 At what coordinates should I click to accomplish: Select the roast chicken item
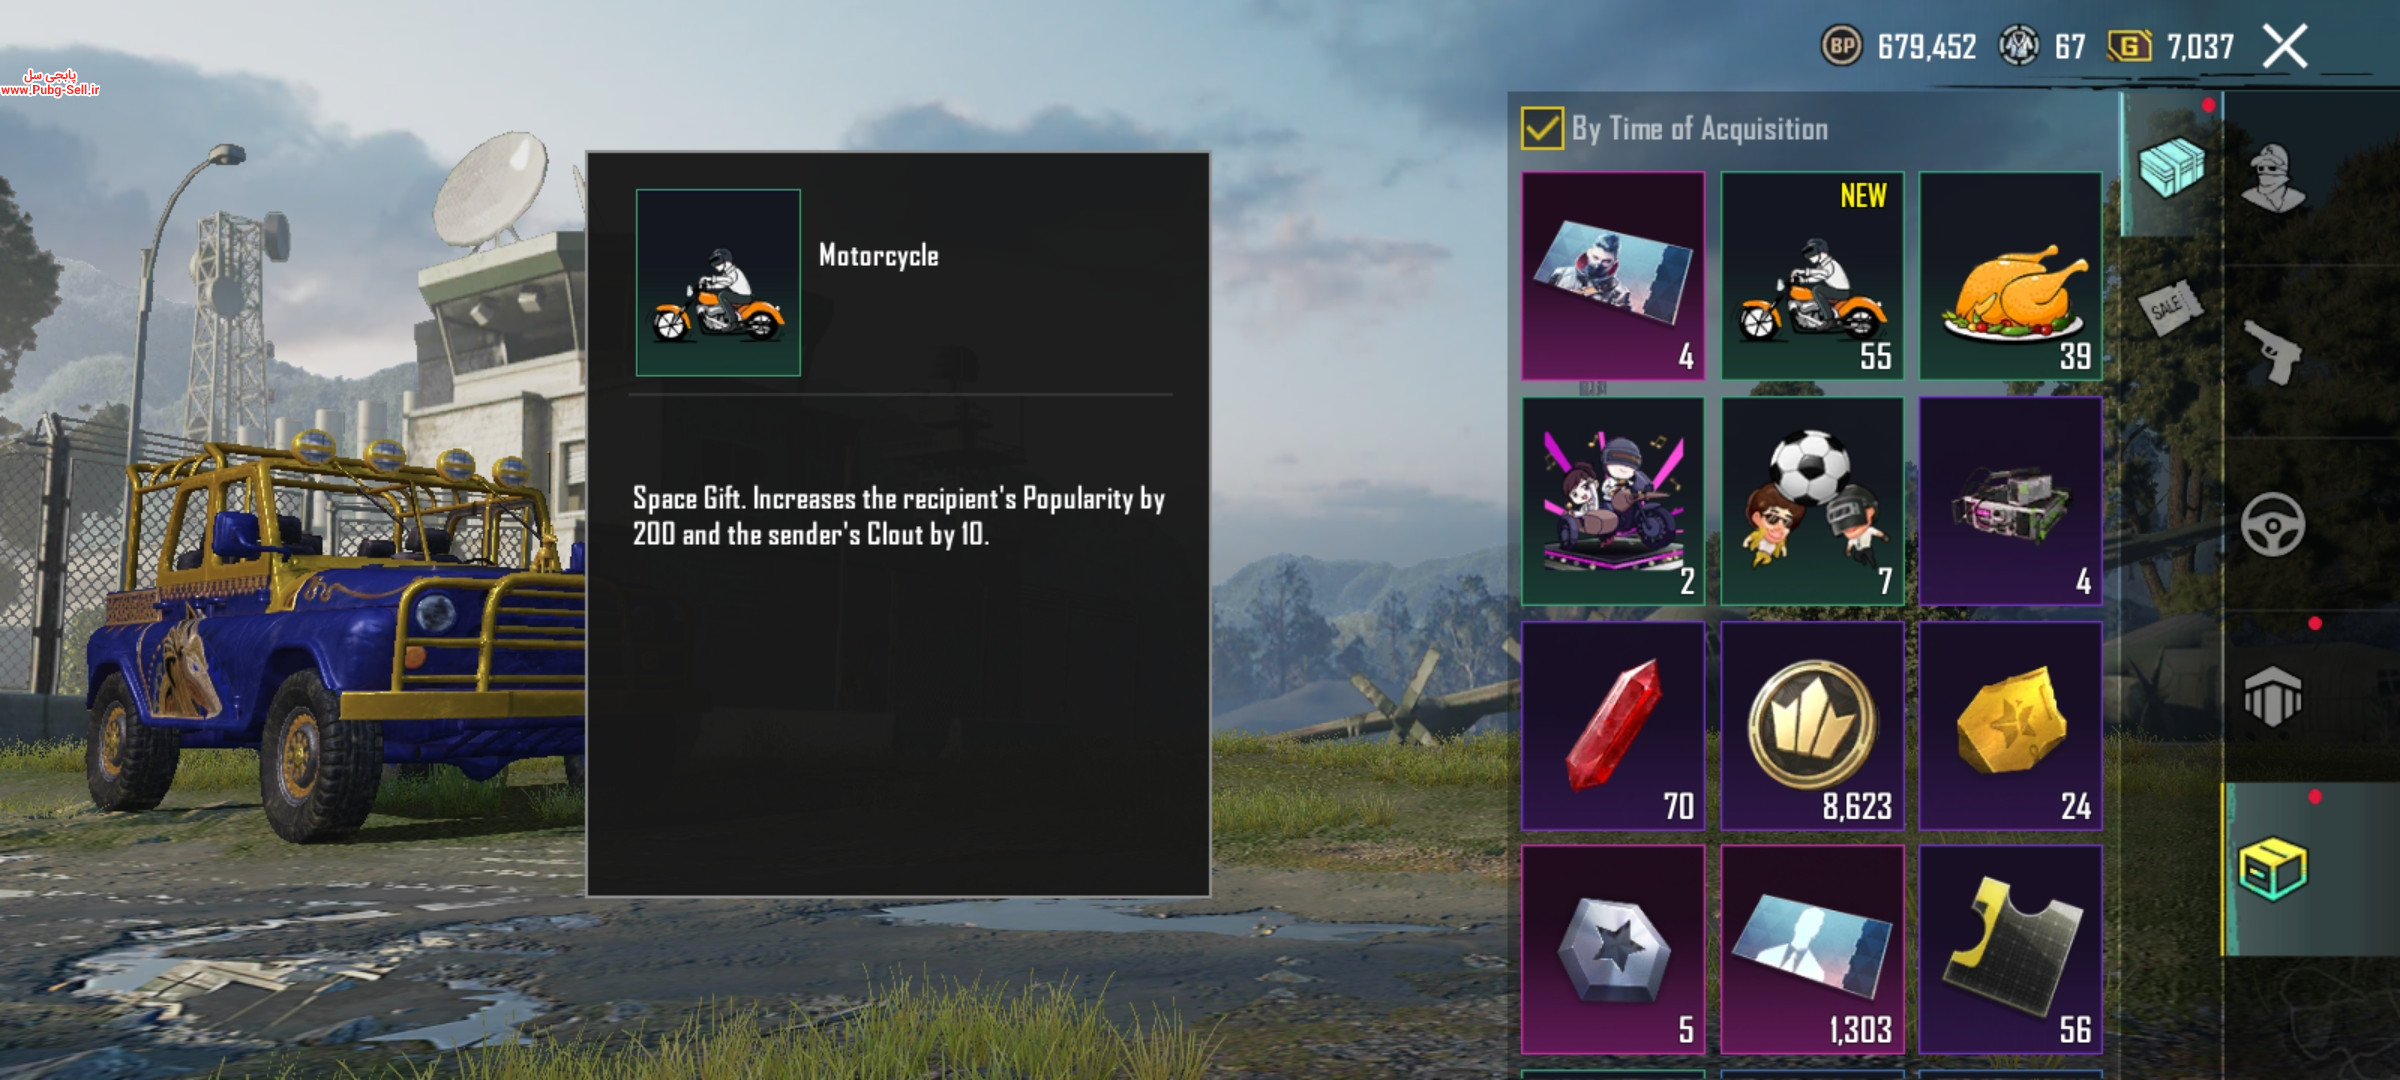(2010, 276)
